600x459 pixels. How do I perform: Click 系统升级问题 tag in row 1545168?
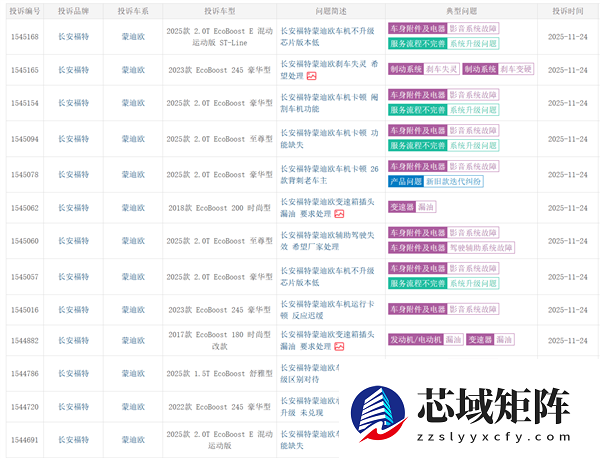473,44
